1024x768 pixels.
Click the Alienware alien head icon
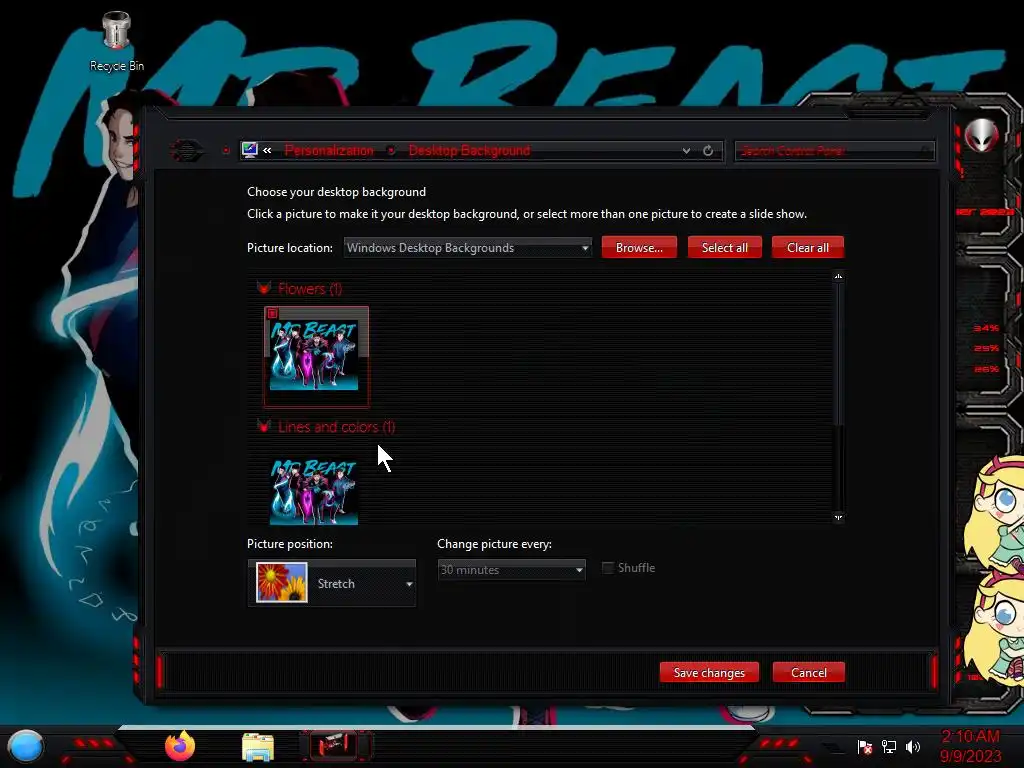click(x=982, y=135)
